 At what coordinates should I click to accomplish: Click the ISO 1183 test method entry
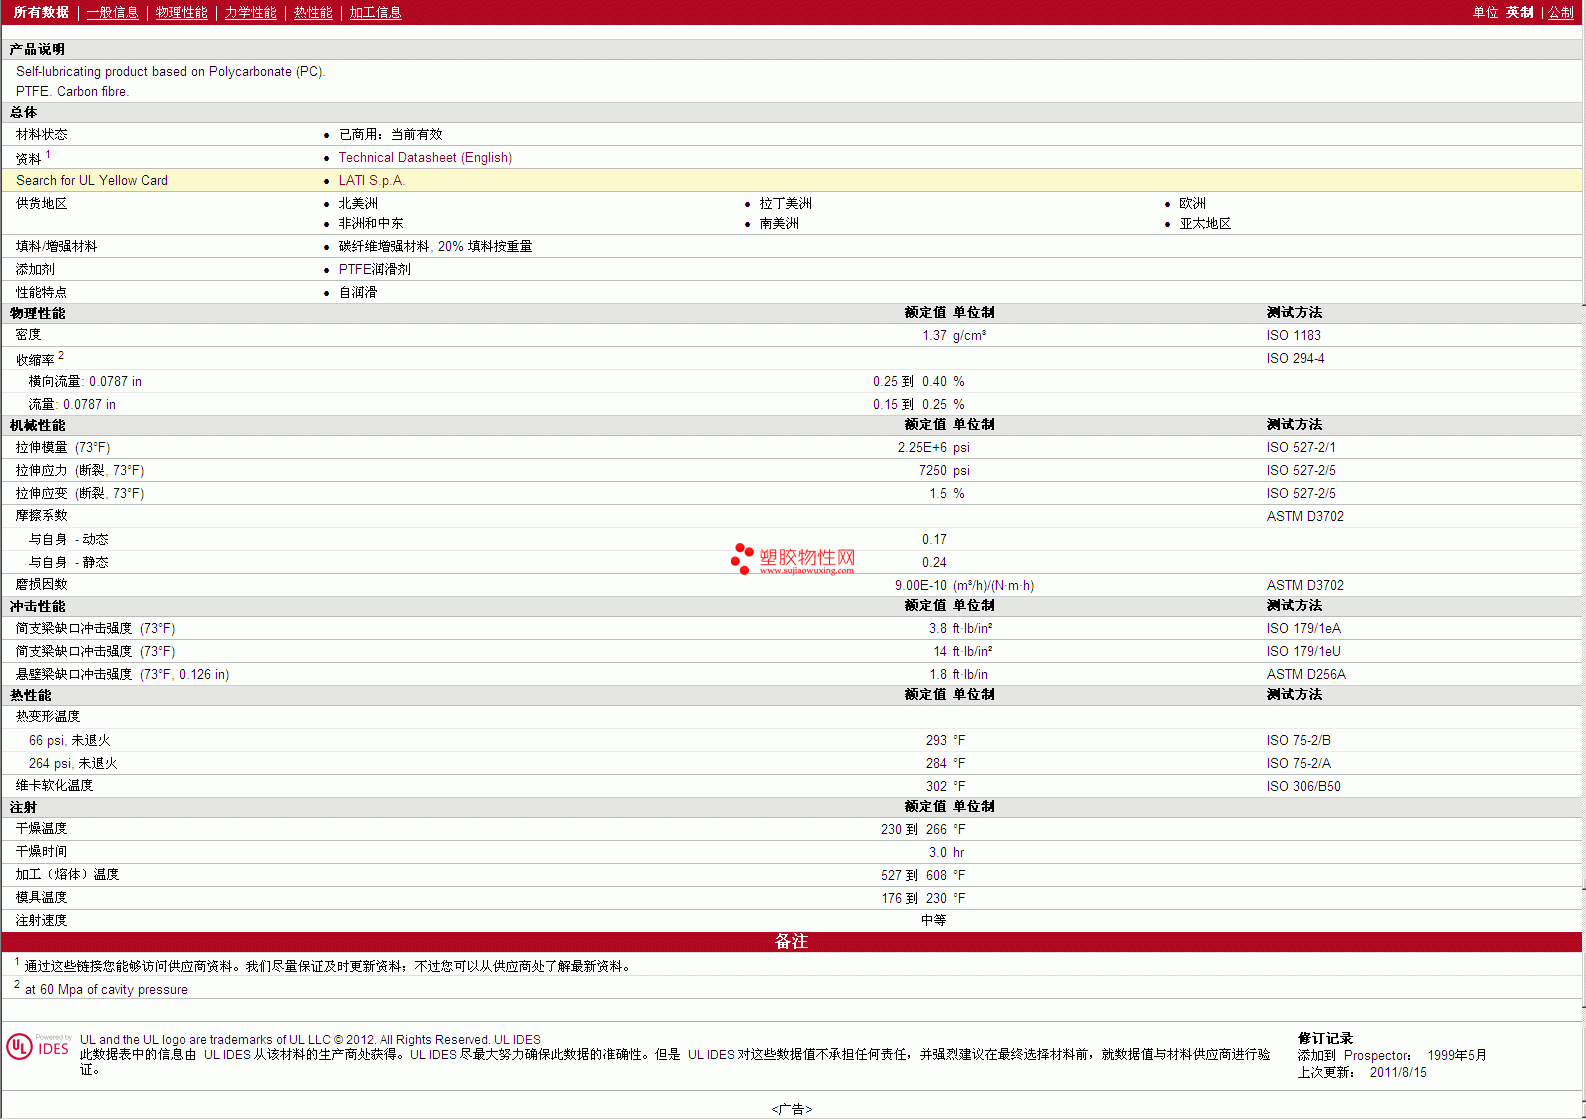[1293, 336]
